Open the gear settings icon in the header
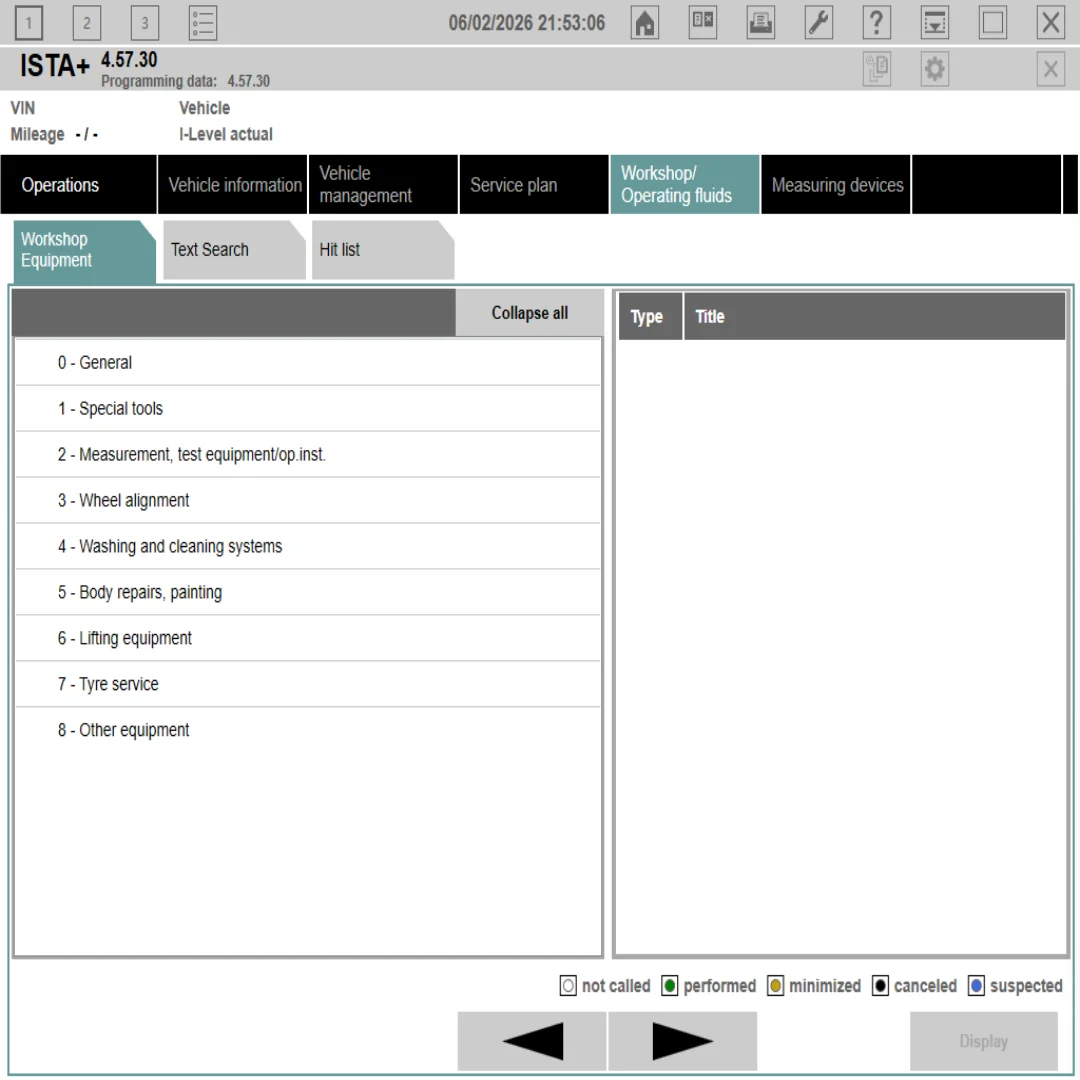 click(x=935, y=69)
